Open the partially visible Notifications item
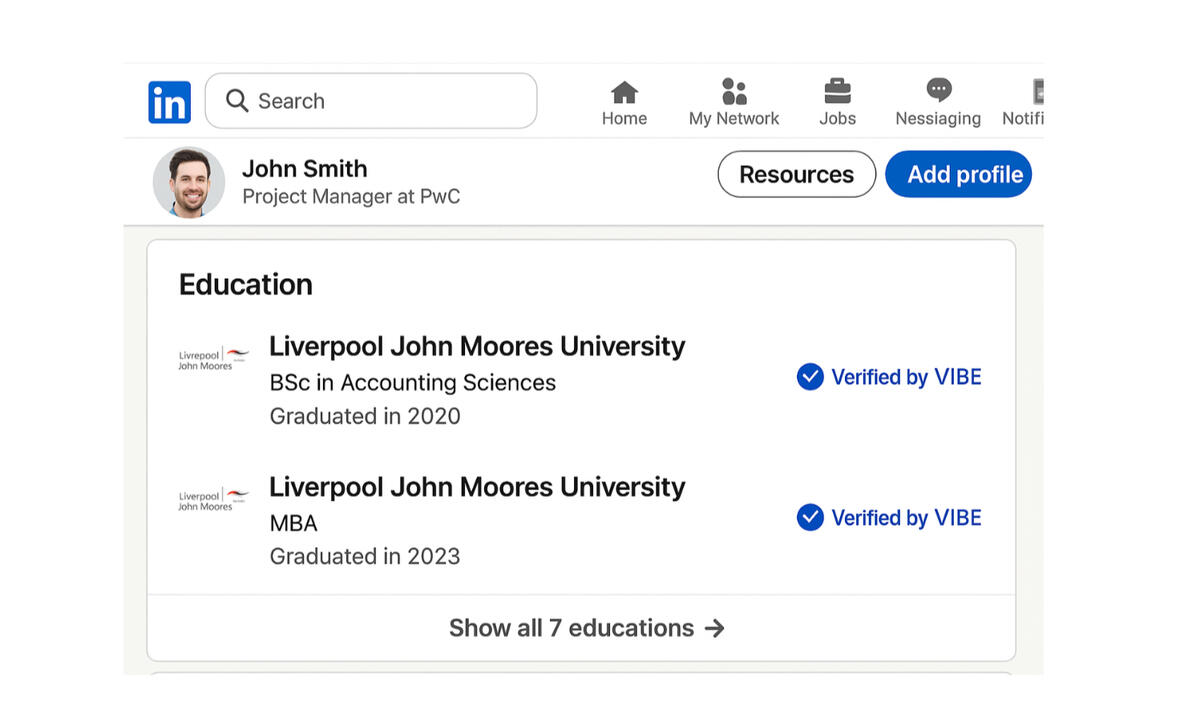 point(1023,104)
